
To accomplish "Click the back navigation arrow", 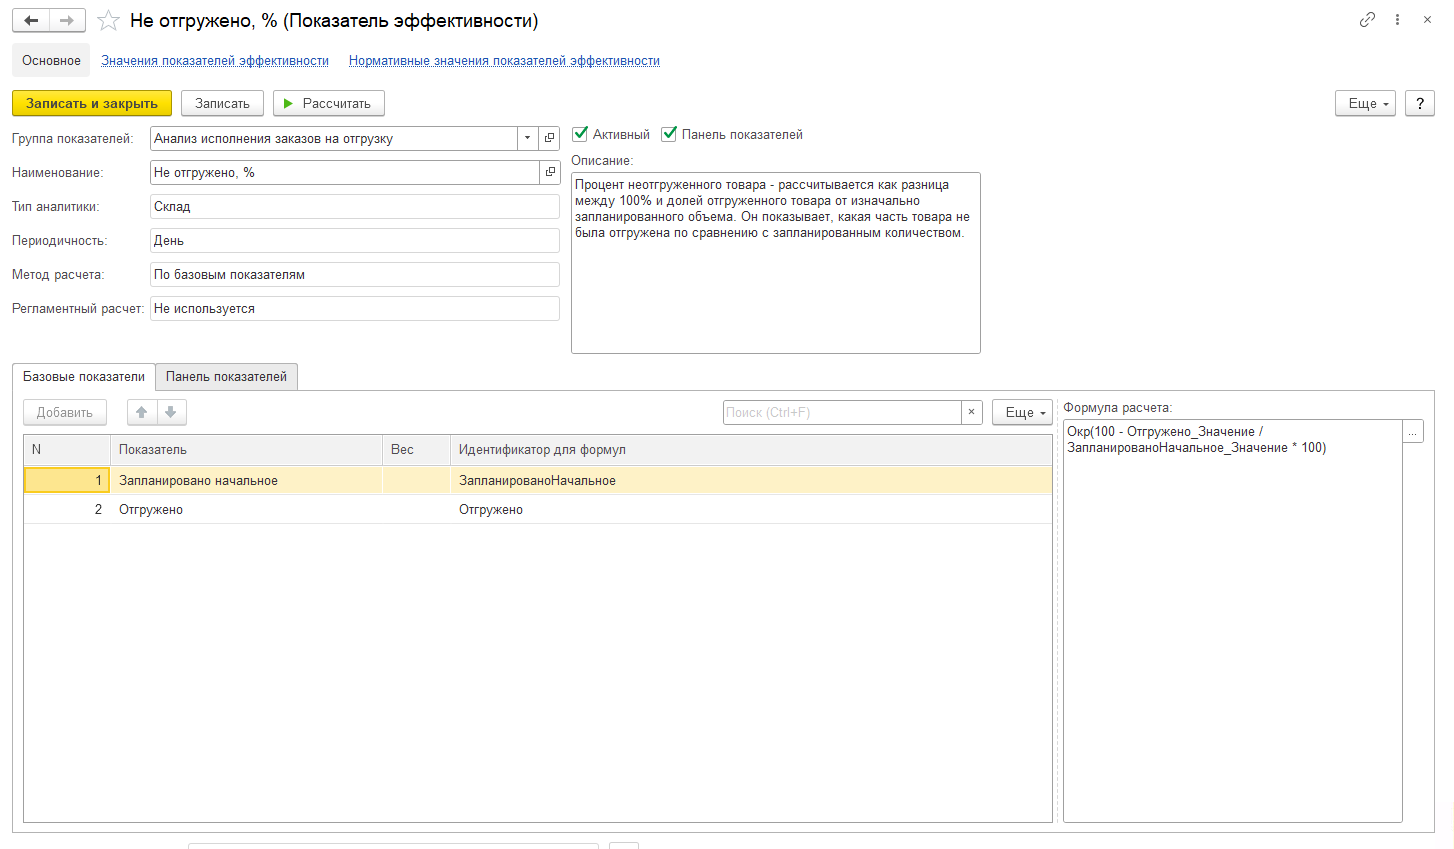I will tap(31, 21).
